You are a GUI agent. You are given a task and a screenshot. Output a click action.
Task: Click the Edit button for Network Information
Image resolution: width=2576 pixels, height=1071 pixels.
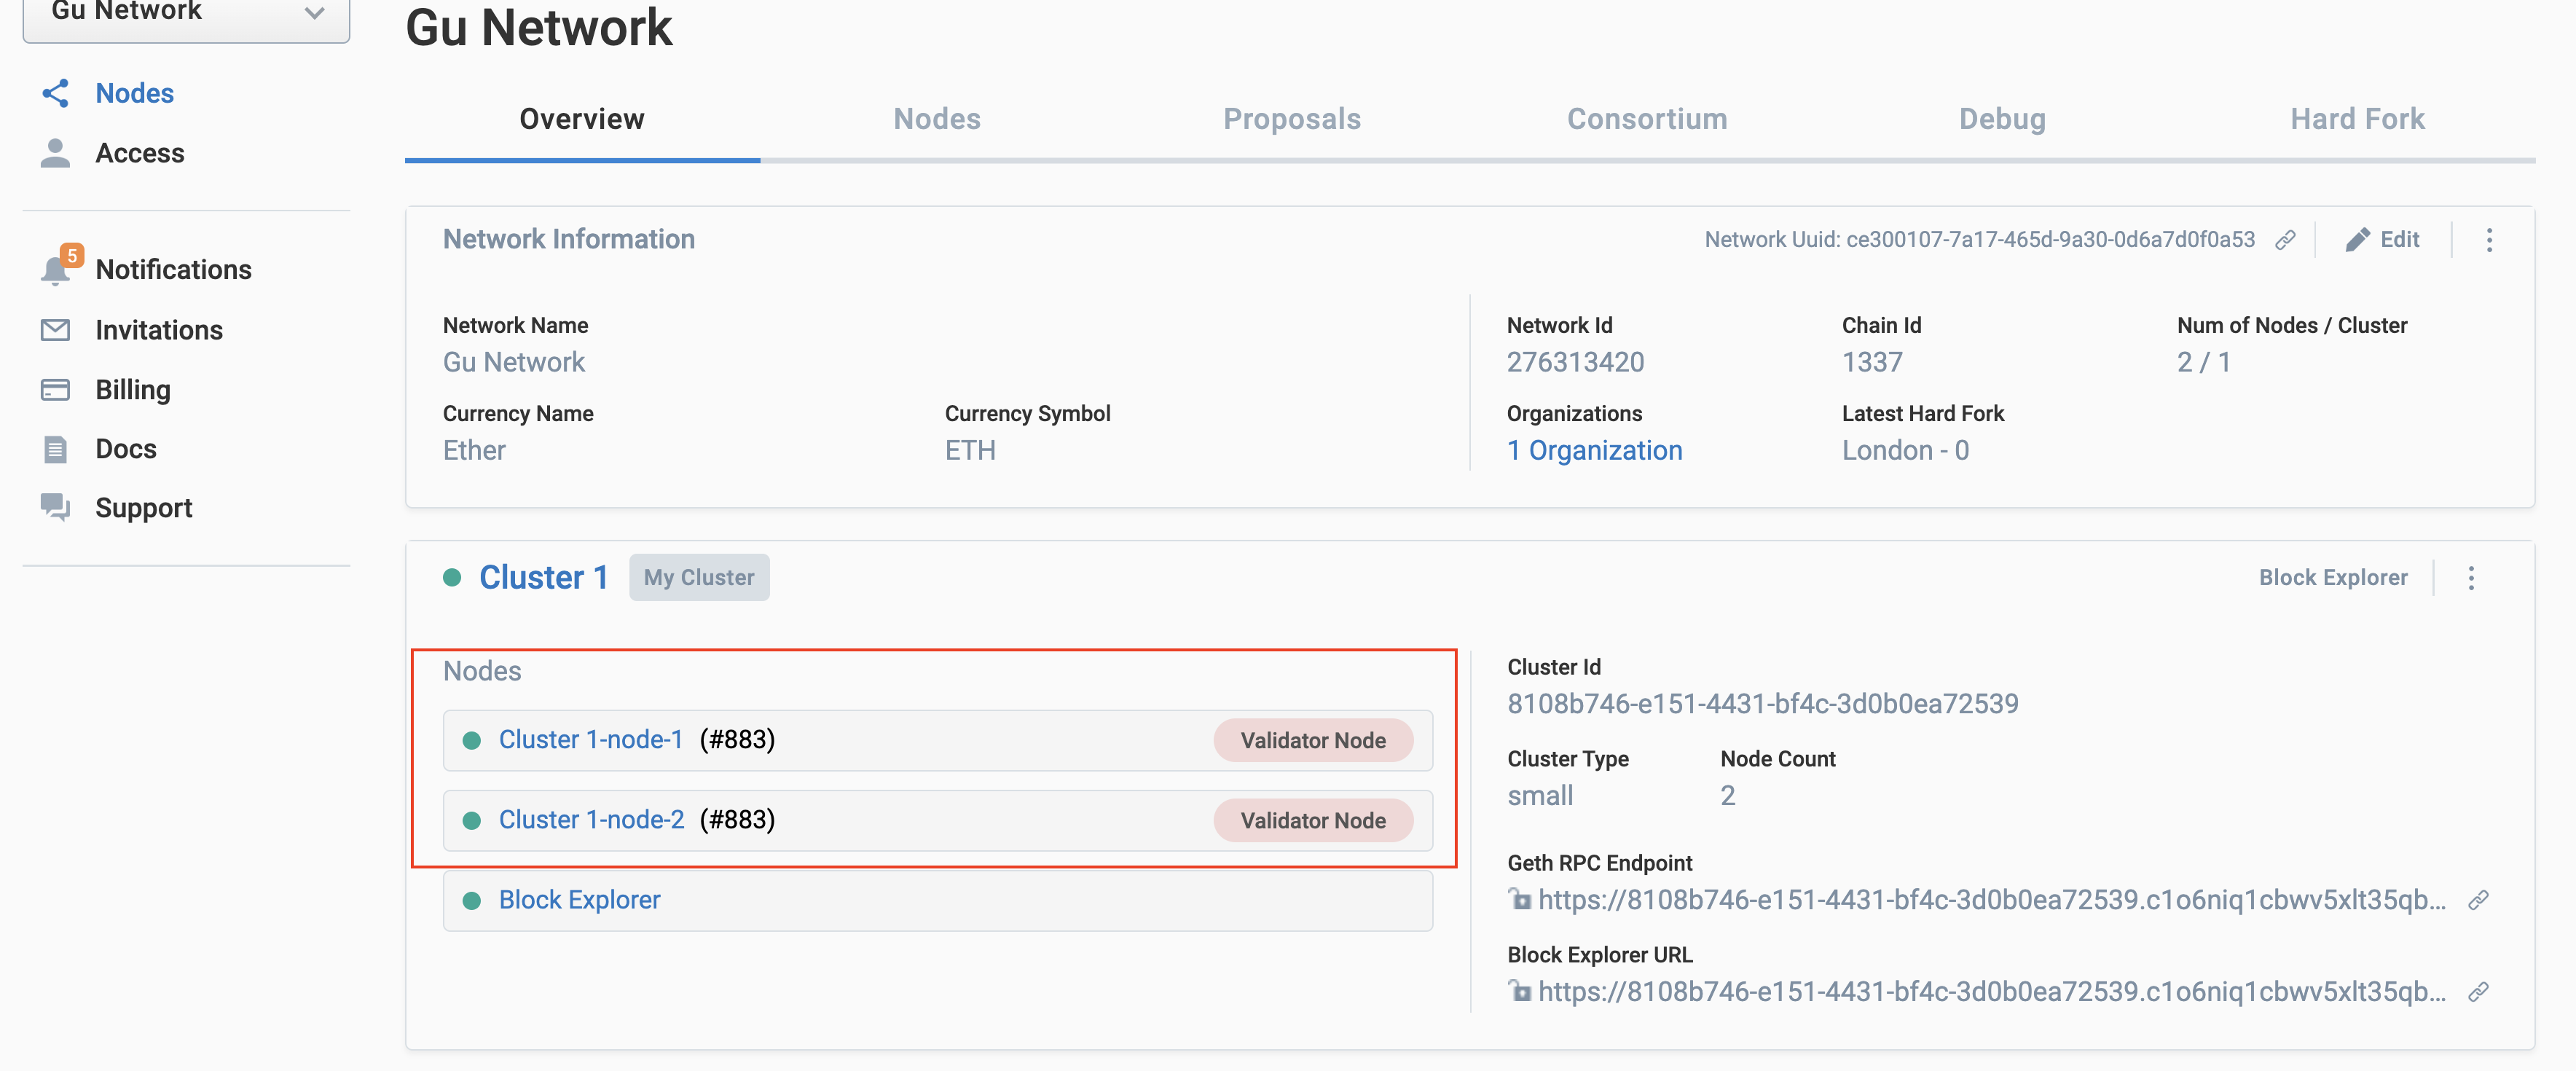click(x=2383, y=239)
